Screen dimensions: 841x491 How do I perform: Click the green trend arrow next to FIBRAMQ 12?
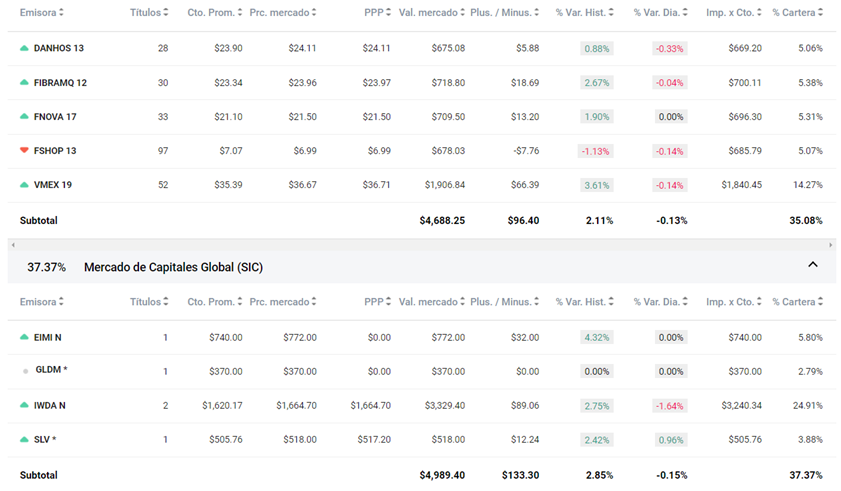point(24,83)
